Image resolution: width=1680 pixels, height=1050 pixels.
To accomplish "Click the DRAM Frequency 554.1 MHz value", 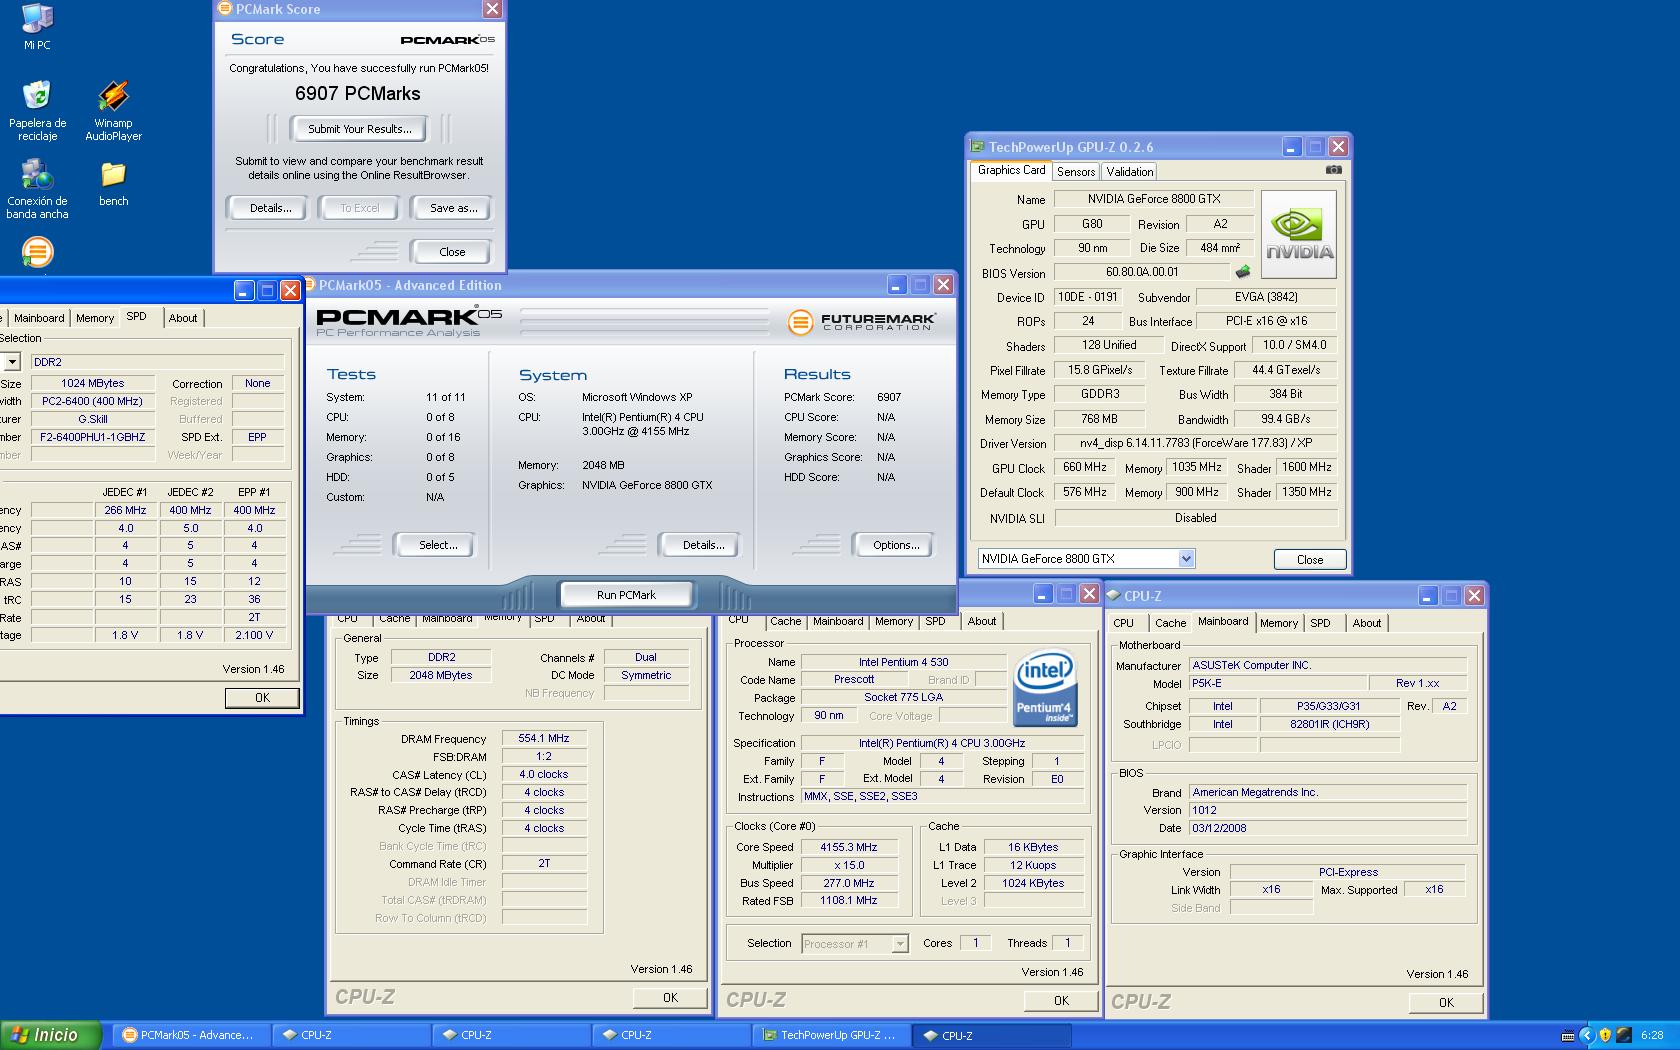I will click(544, 738).
